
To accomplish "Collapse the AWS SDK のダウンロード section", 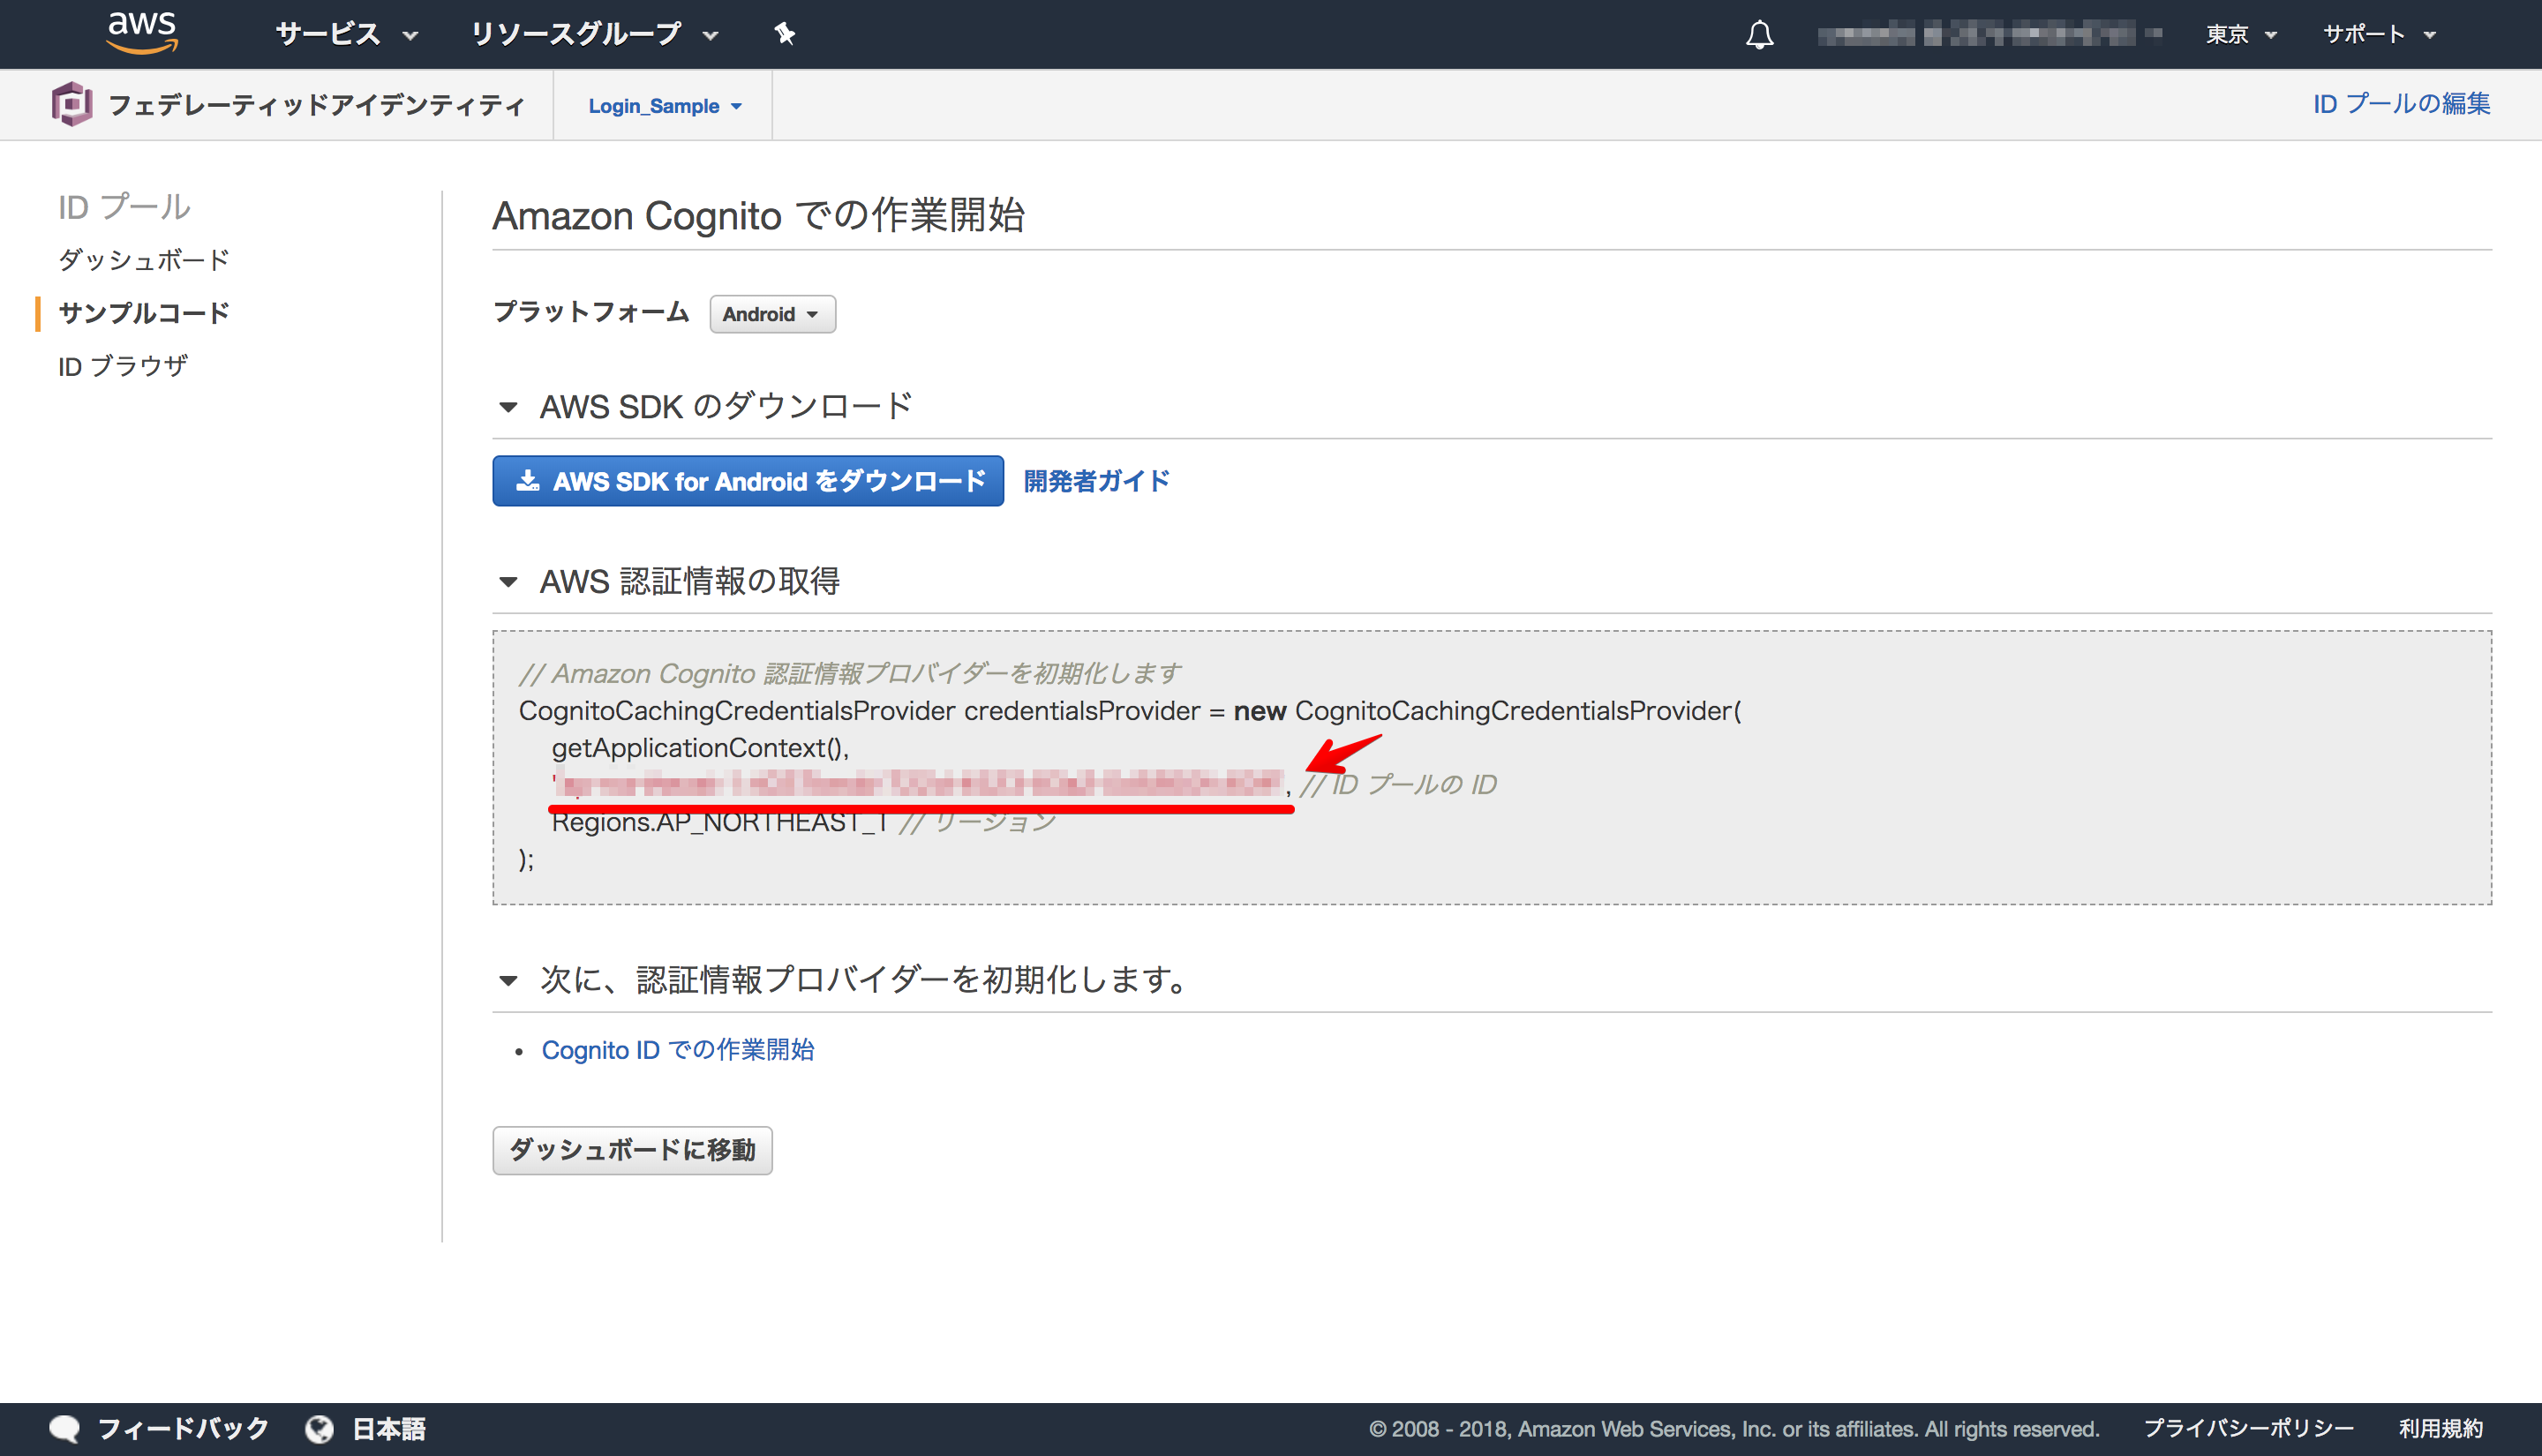I will (x=508, y=407).
